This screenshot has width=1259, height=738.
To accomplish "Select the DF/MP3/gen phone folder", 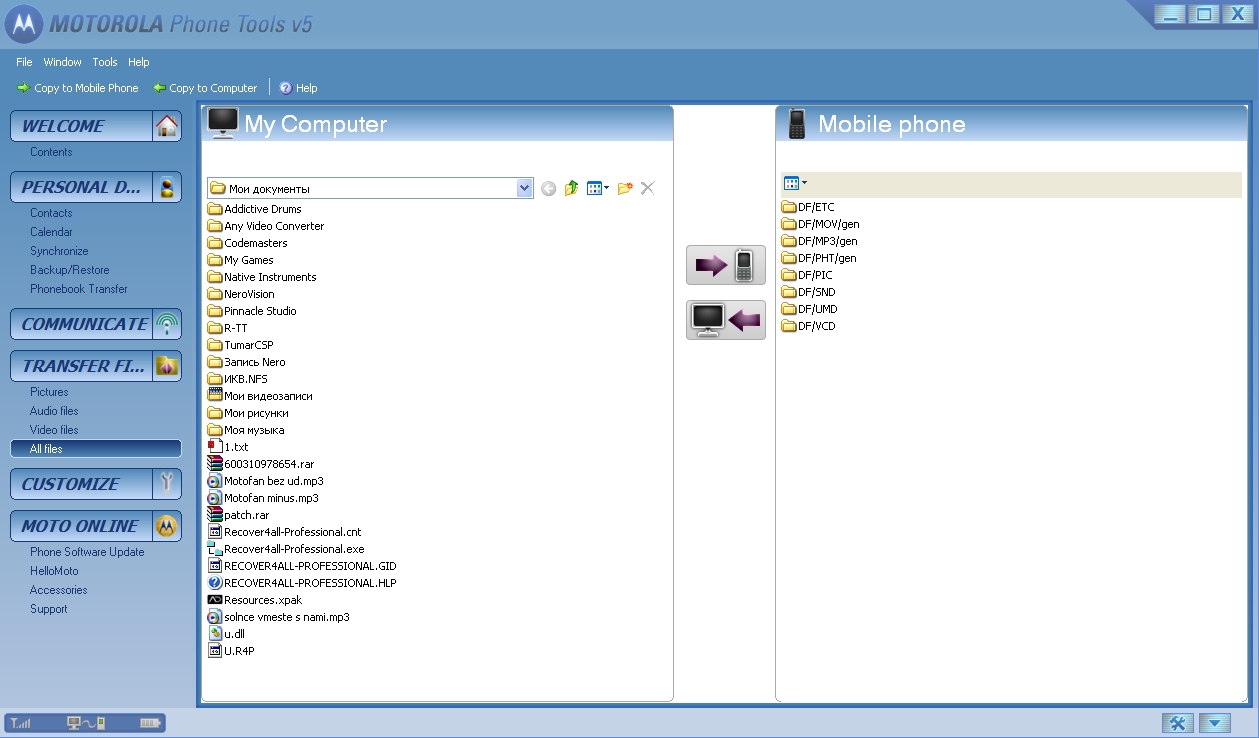I will click(819, 241).
